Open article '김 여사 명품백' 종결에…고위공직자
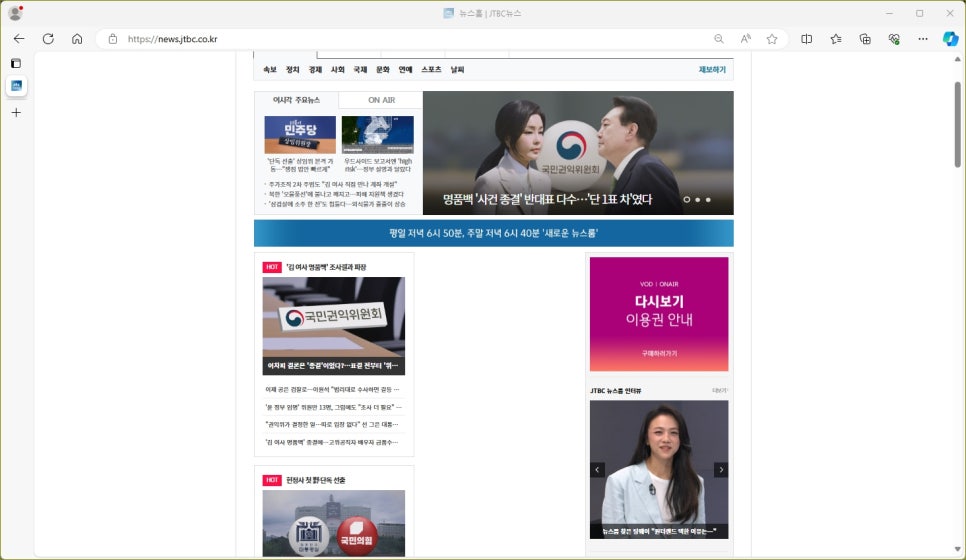 (x=332, y=442)
